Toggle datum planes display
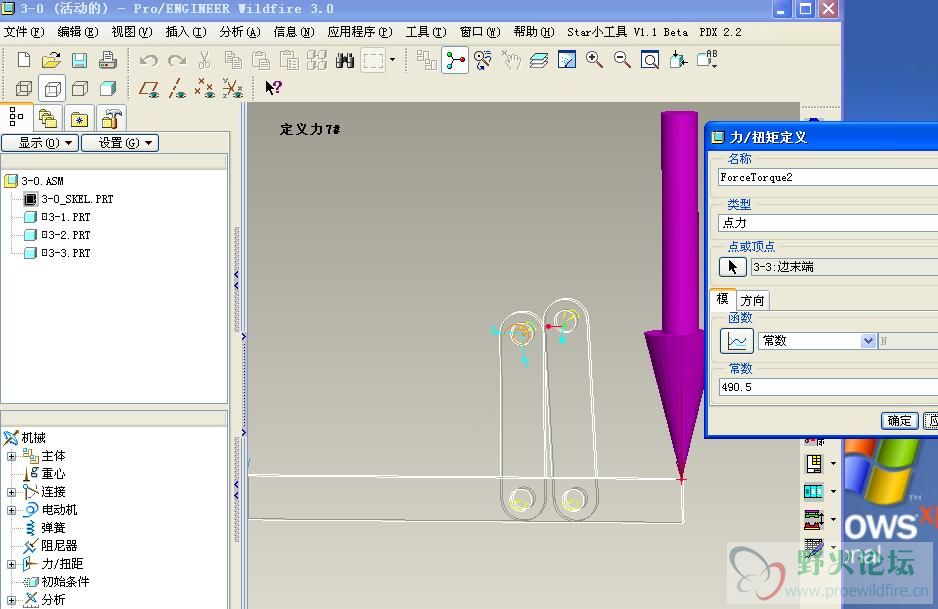 149,89
